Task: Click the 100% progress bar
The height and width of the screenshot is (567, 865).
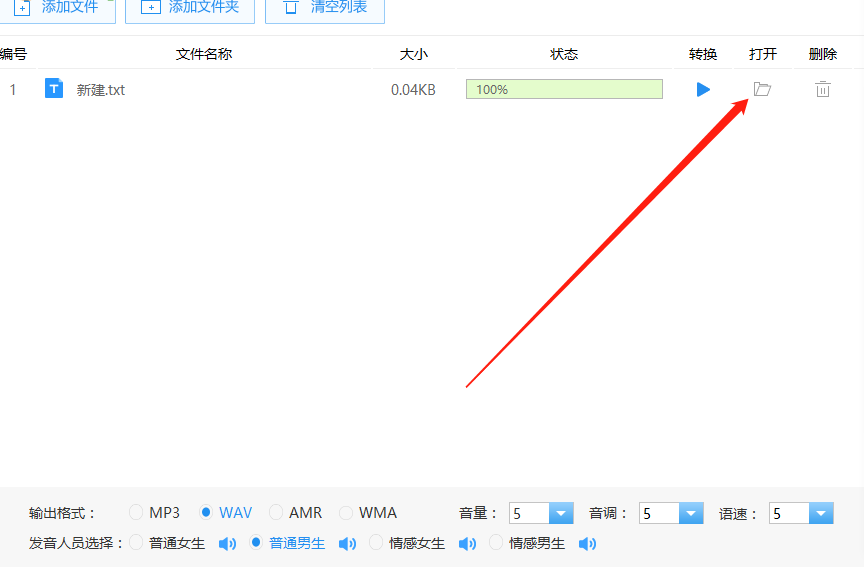Action: point(564,89)
